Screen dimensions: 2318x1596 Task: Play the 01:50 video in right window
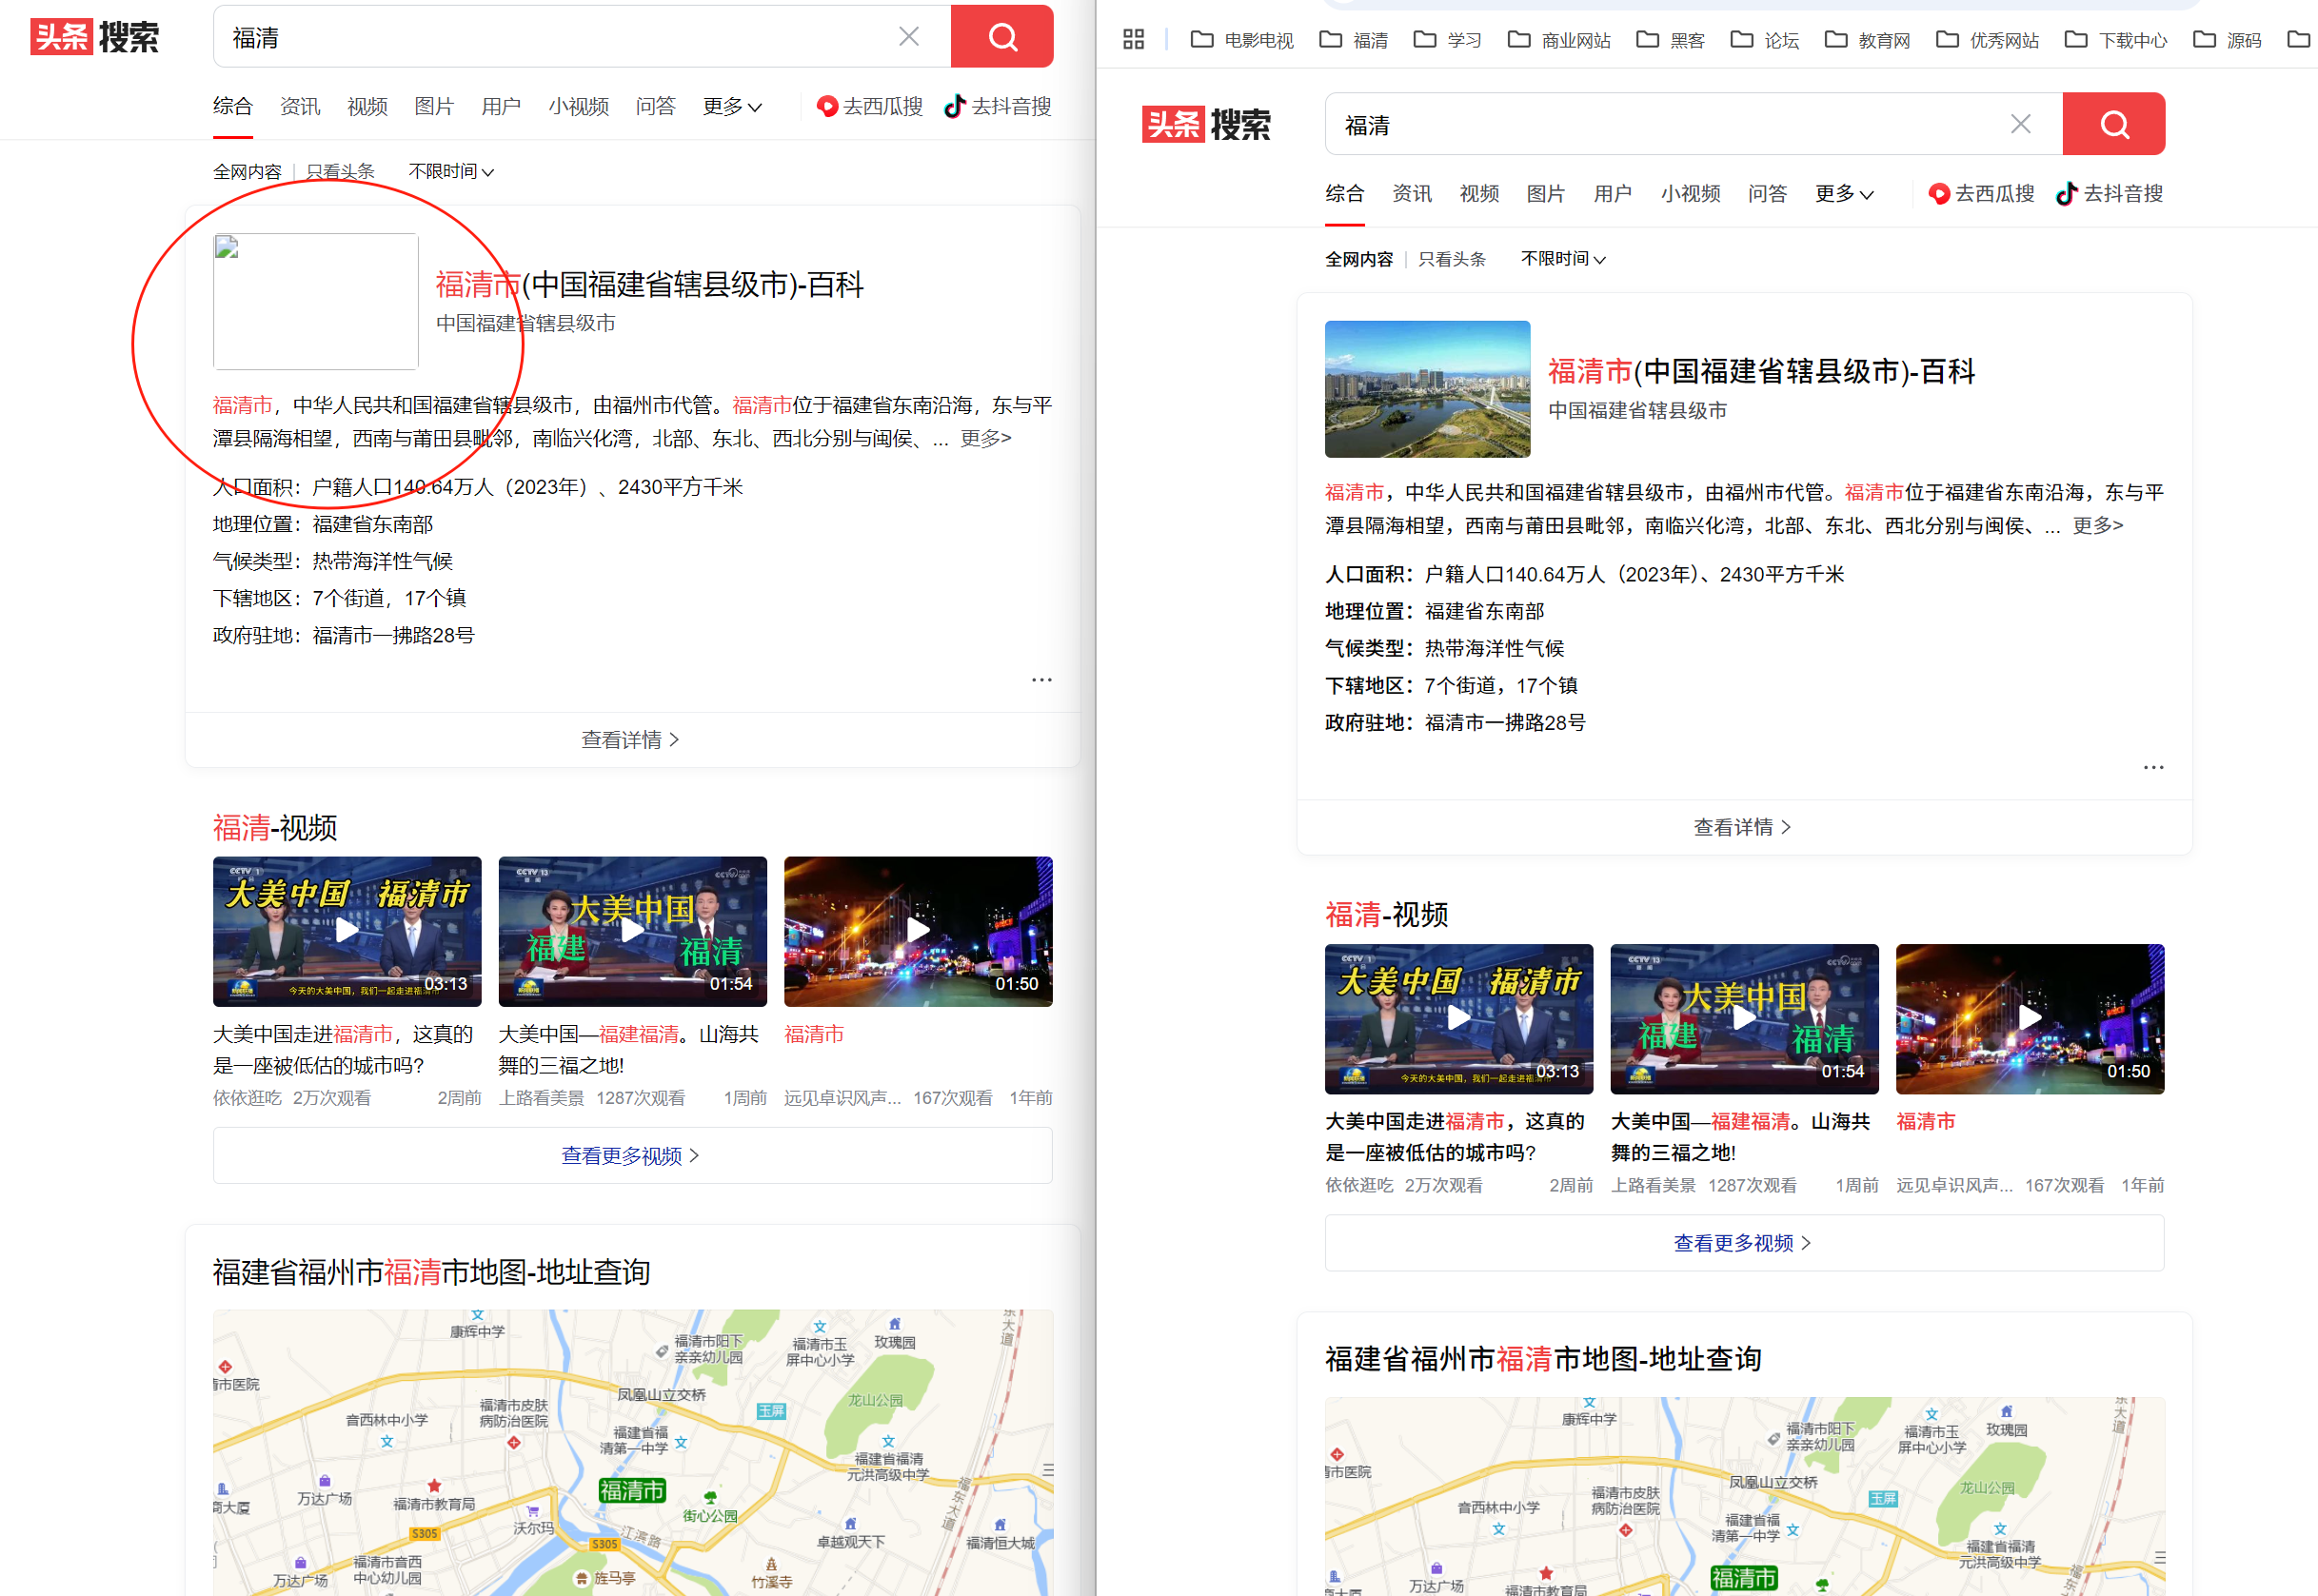tap(2030, 1018)
